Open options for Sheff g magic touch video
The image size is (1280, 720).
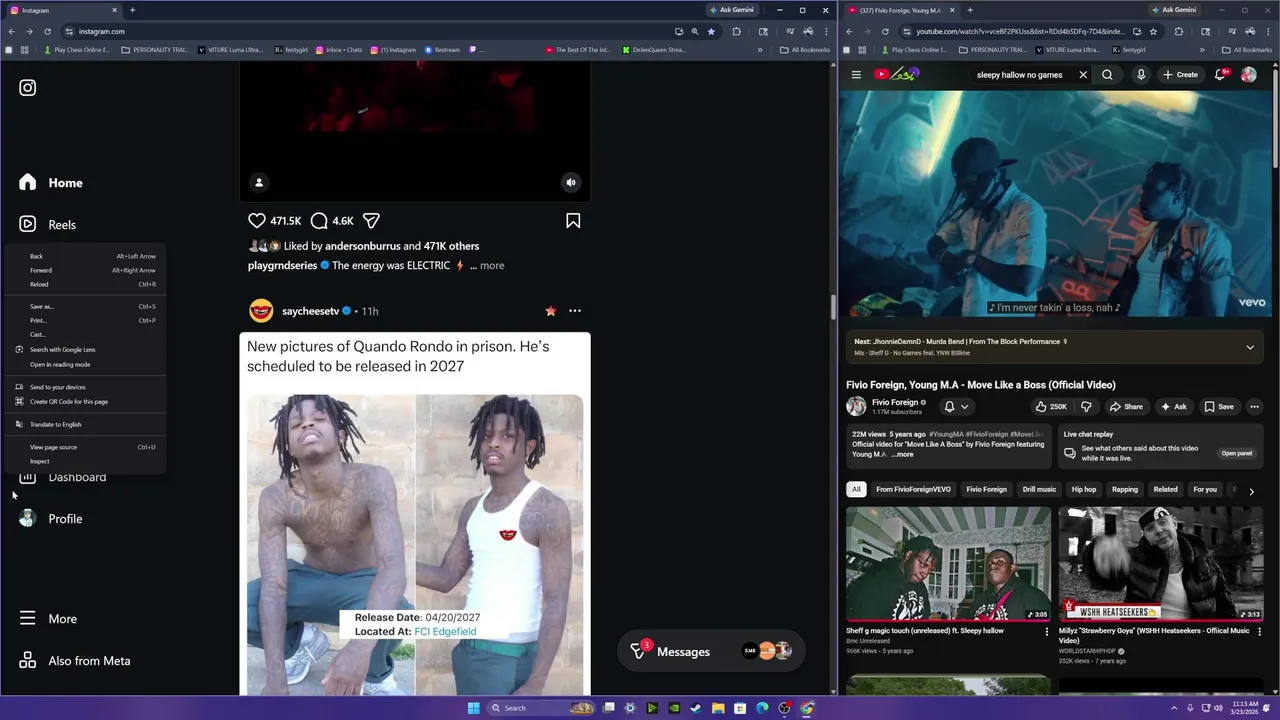(1047, 632)
